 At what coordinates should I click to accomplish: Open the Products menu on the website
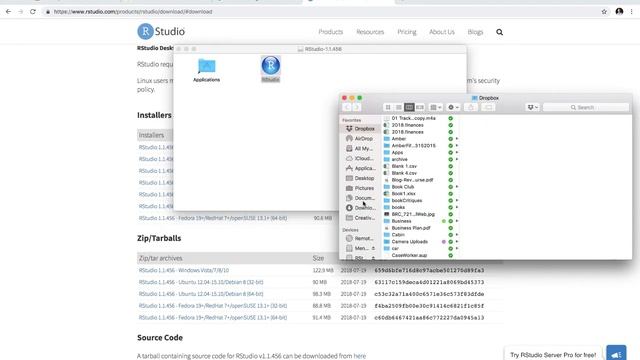(331, 32)
